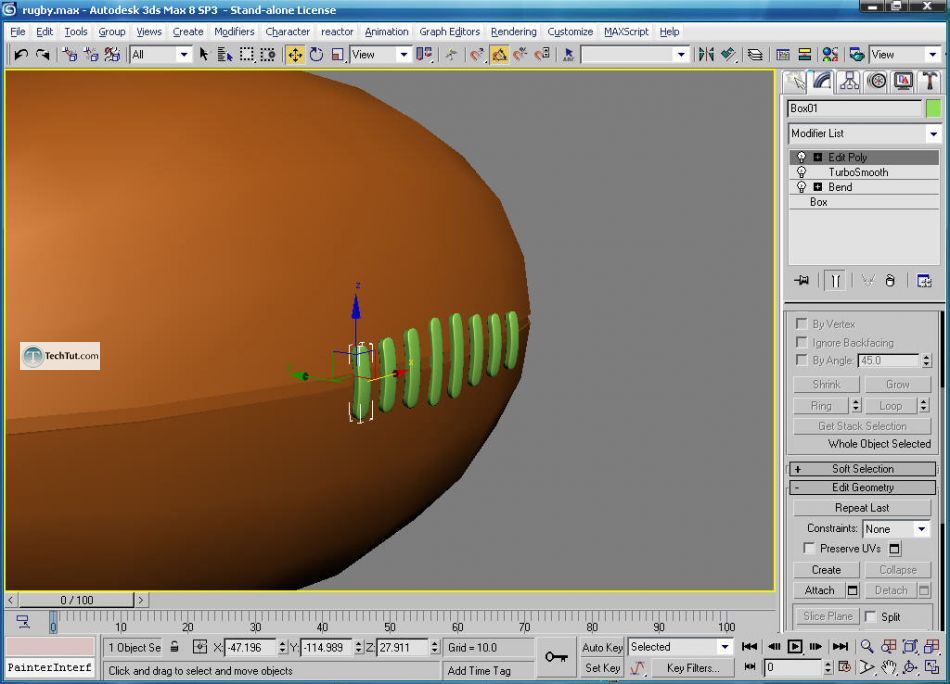Toggle Auto Key mode
The image size is (950, 684).
(602, 647)
